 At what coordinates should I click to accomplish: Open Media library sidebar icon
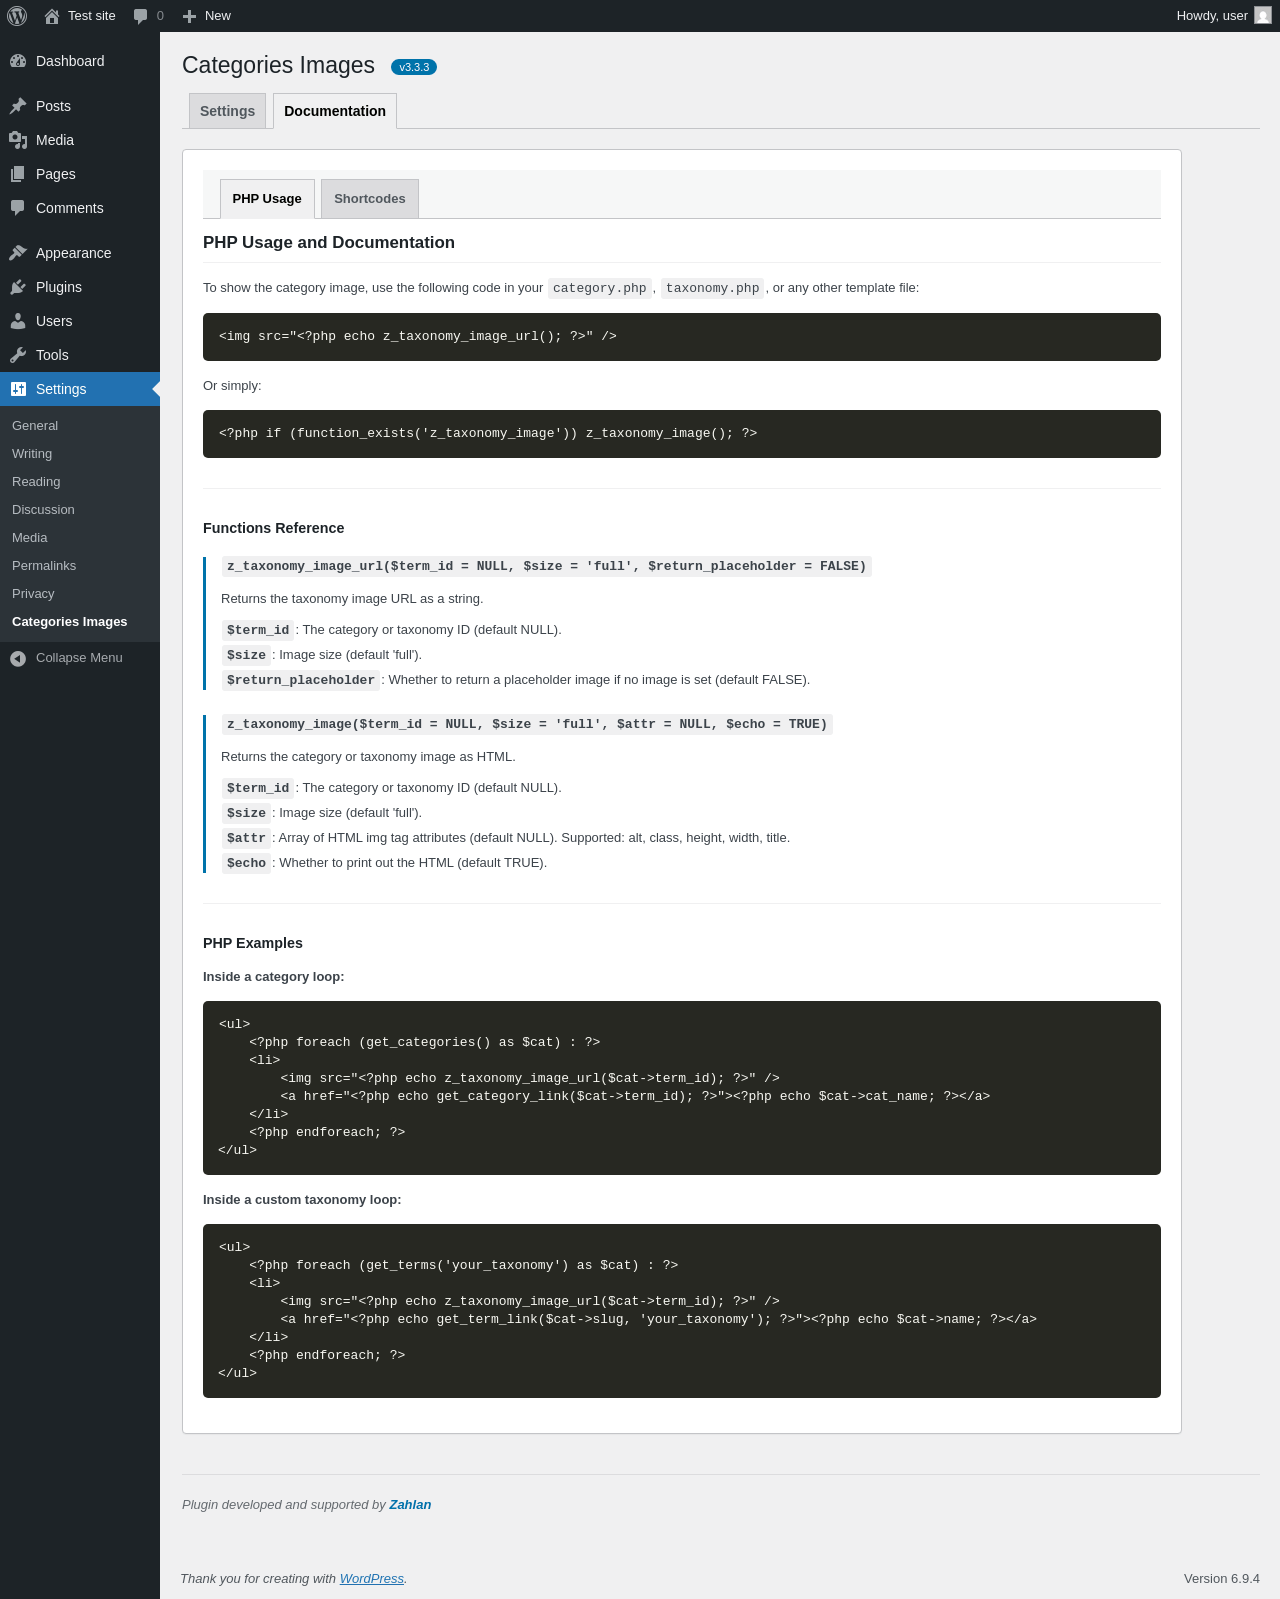(x=18, y=140)
